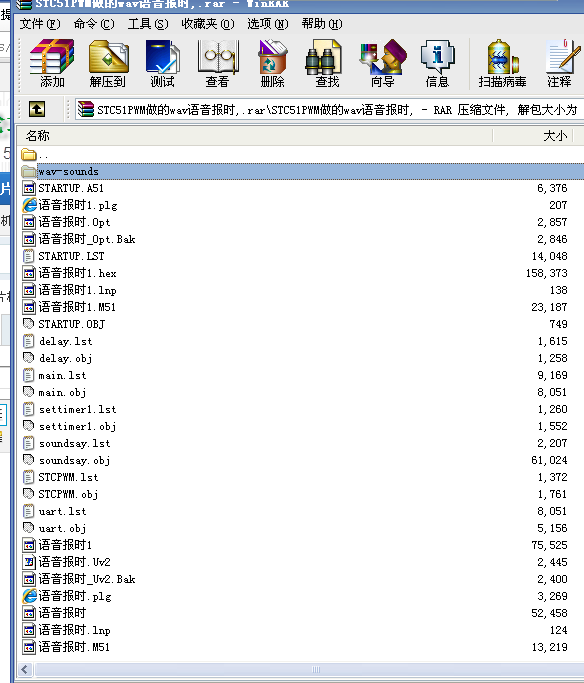Select the file settimer1.lst
The image size is (584, 683).
[78, 409]
